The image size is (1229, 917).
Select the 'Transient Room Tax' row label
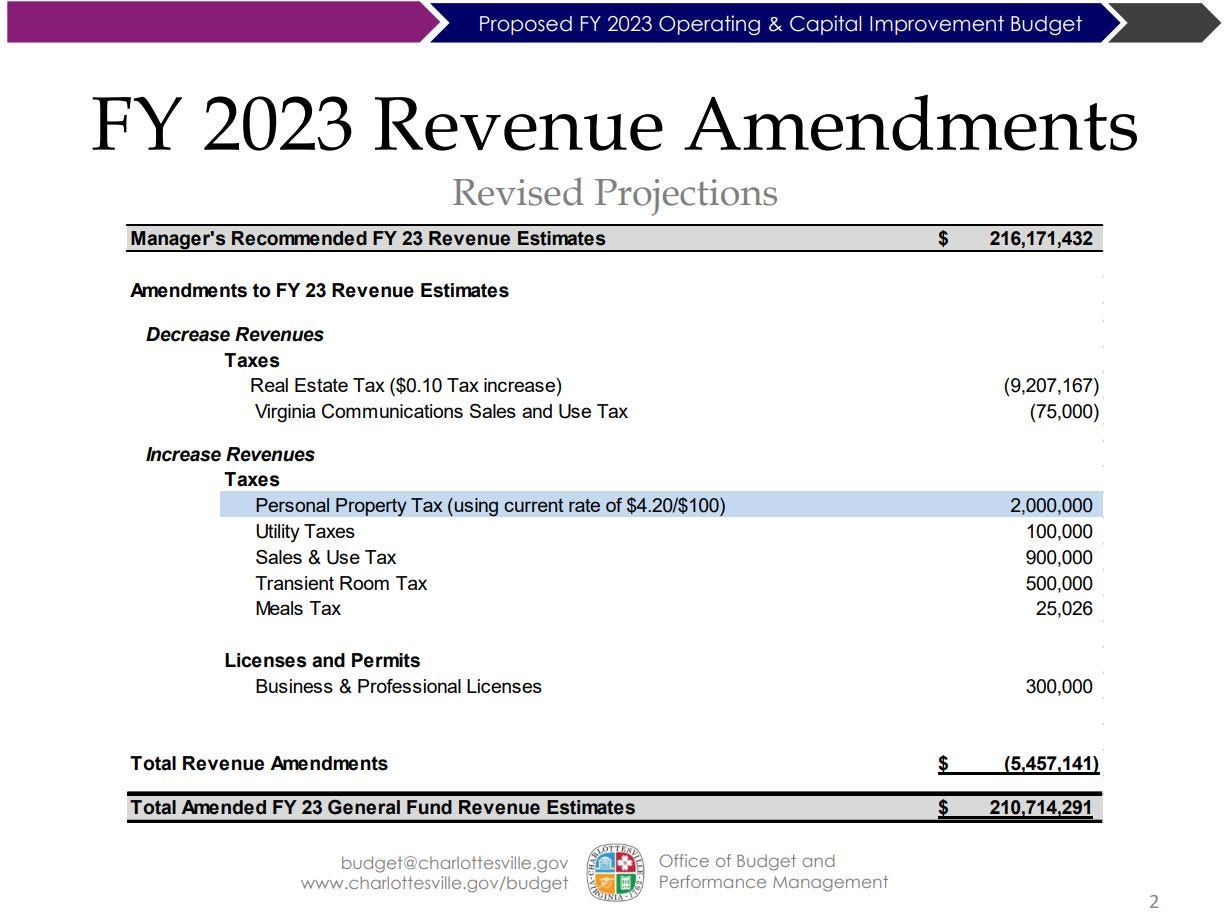(x=341, y=584)
